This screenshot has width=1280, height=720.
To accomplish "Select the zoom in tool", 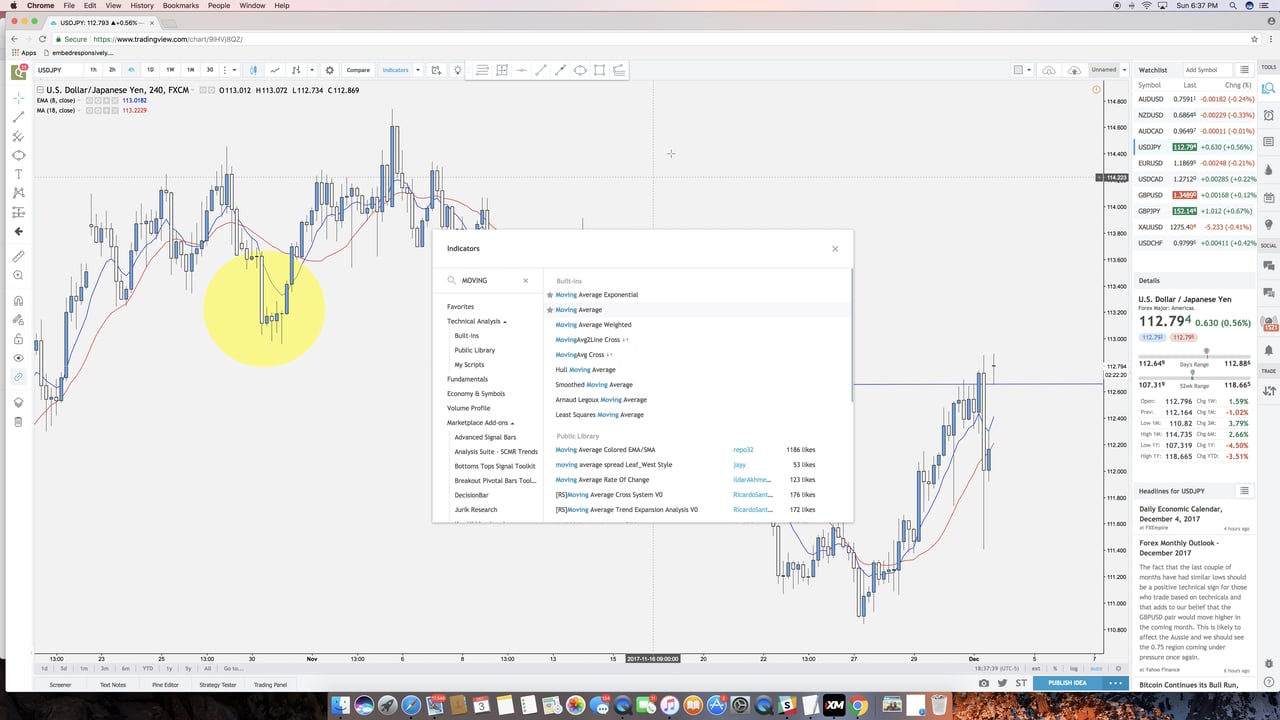I will 18,275.
